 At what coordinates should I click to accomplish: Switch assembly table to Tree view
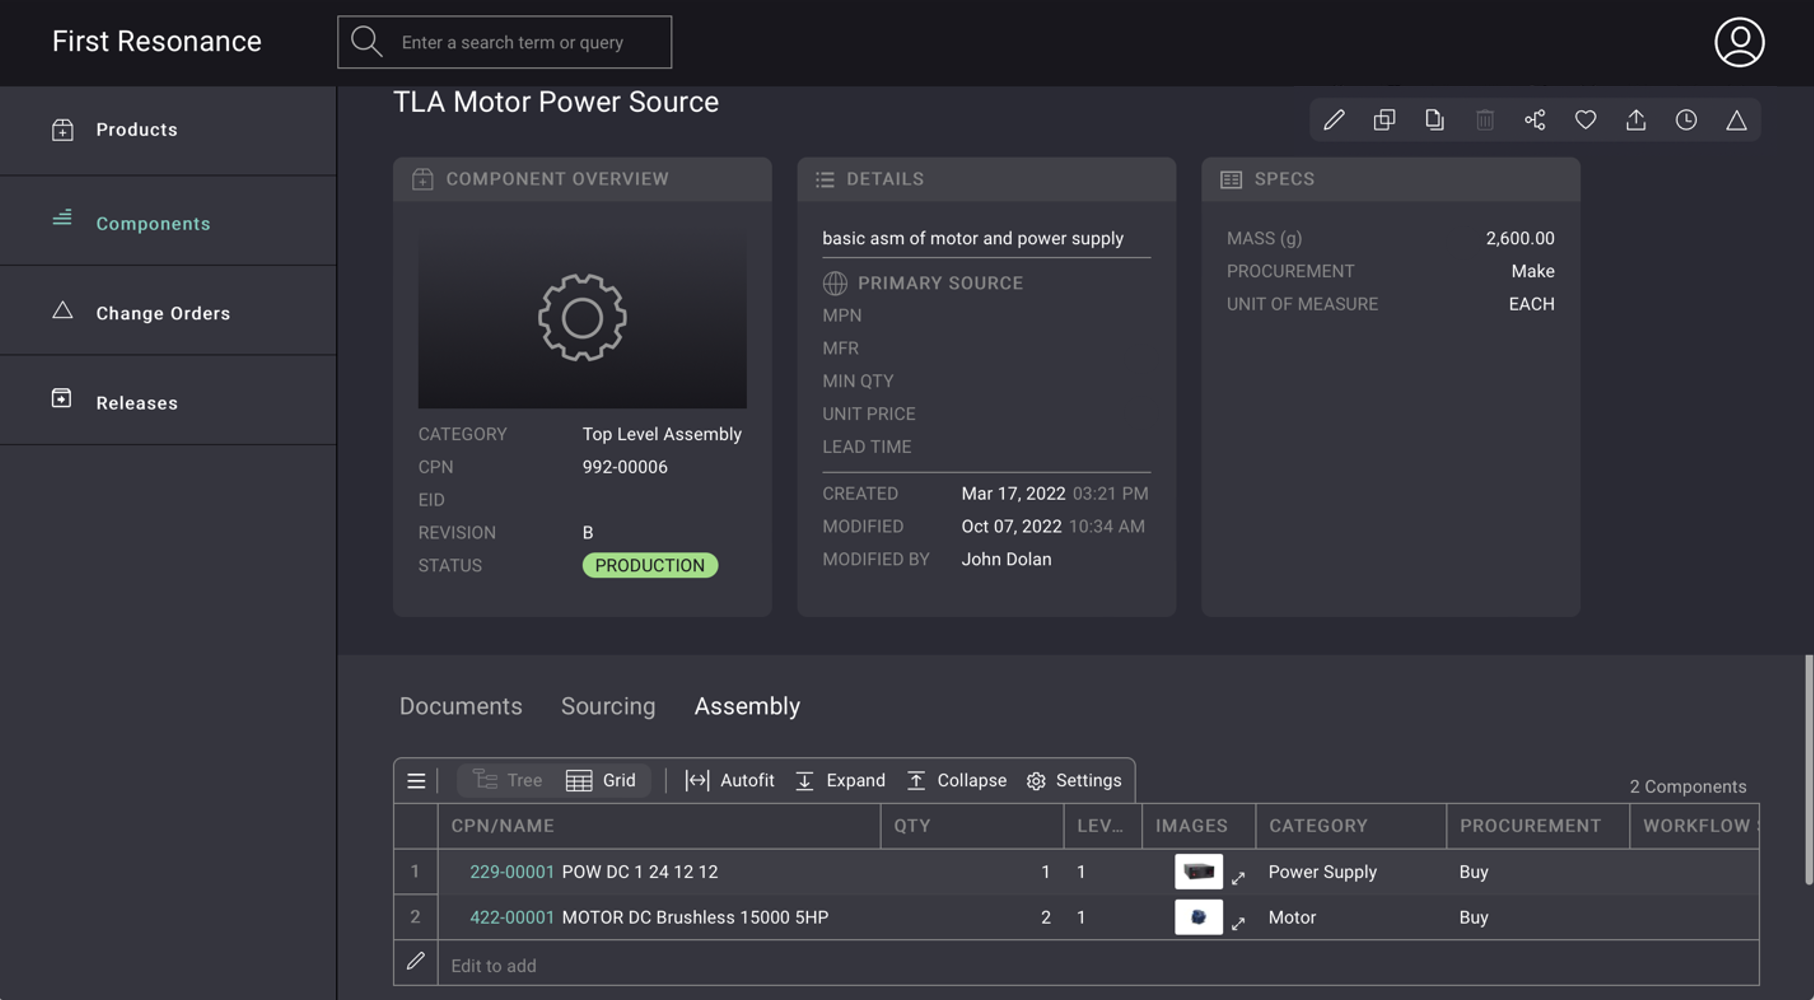tap(508, 780)
